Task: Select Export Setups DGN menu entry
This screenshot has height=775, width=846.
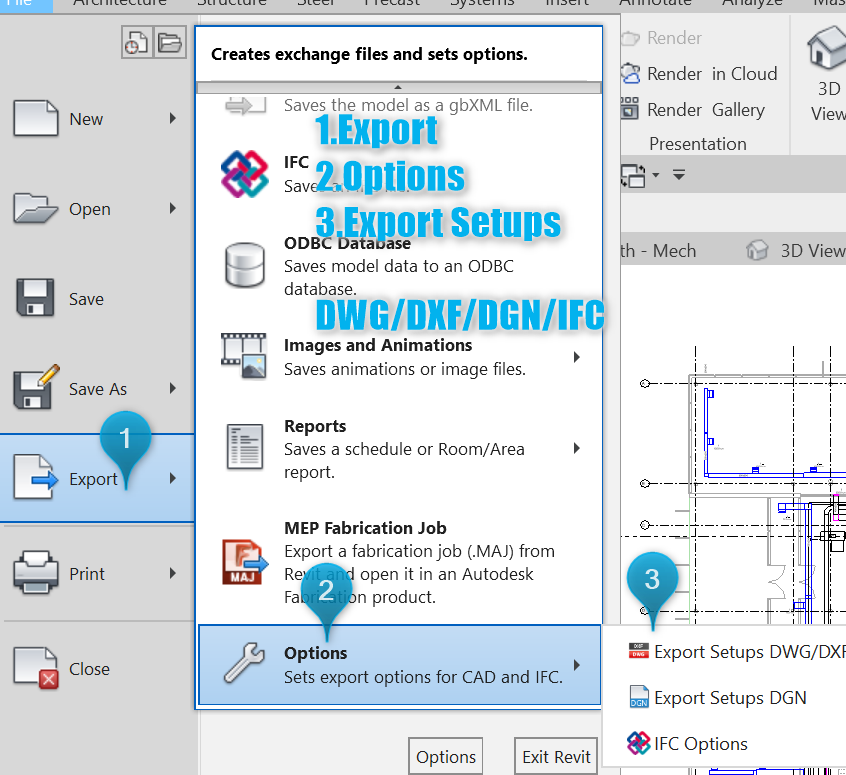Action: (729, 698)
